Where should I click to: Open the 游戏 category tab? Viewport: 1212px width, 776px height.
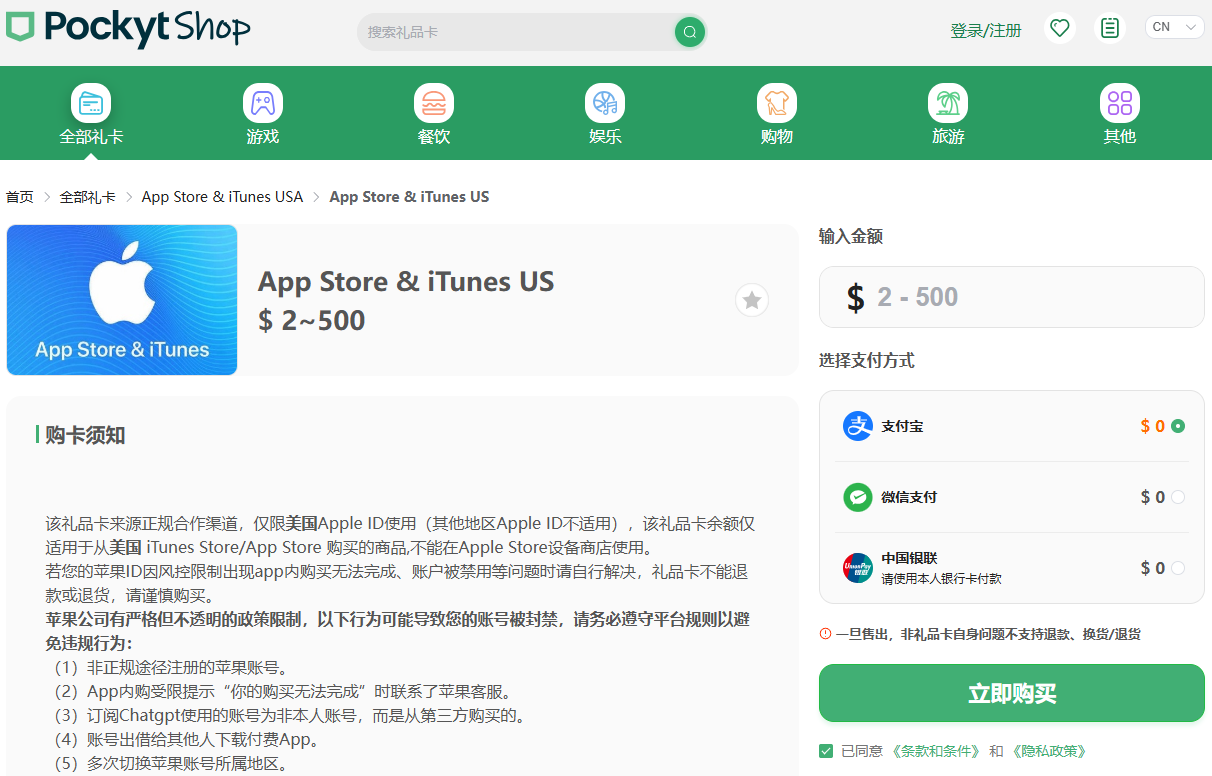[263, 115]
